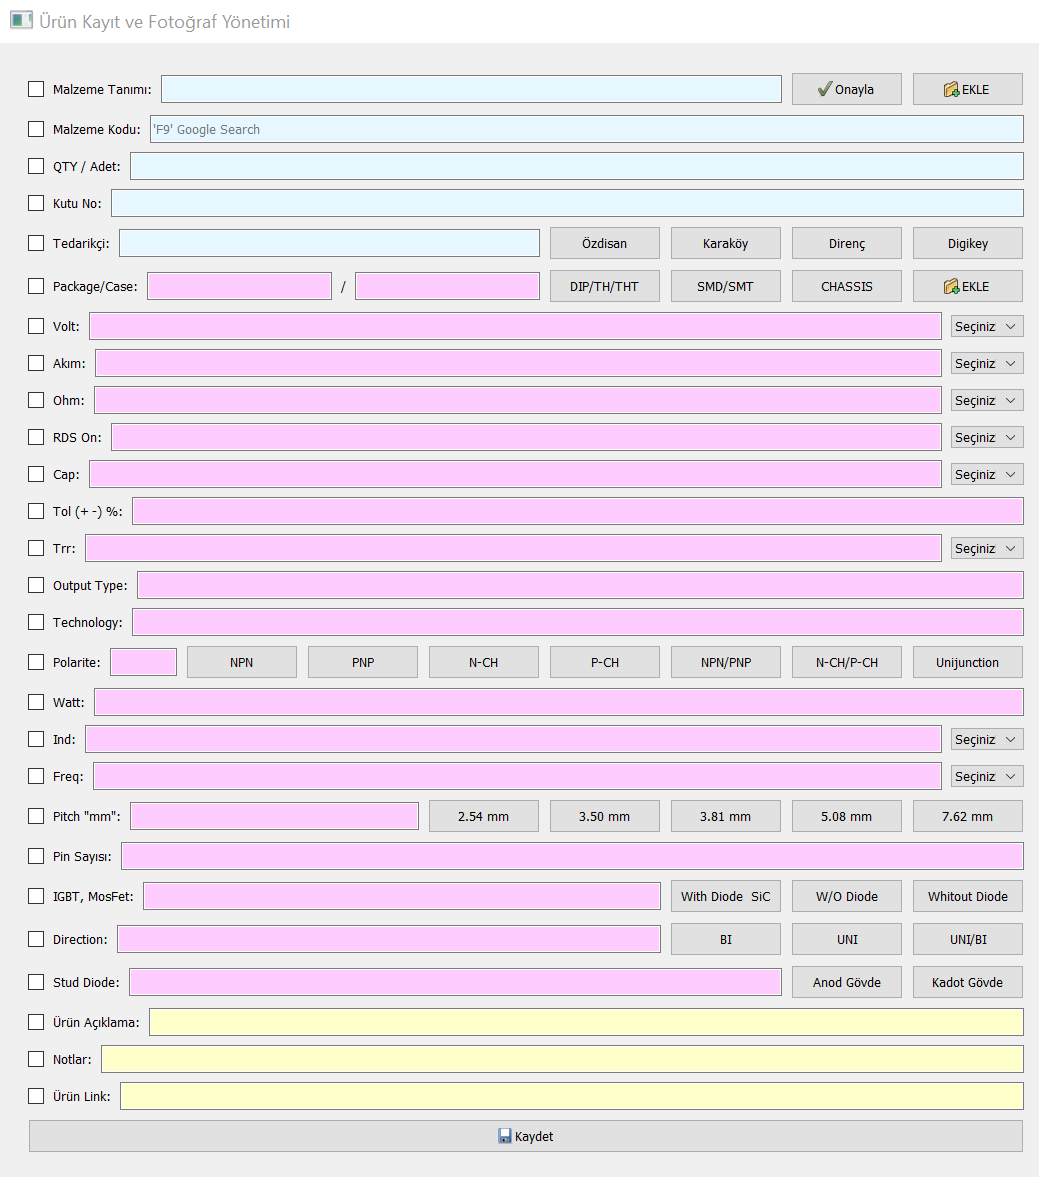The height and width of the screenshot is (1177, 1039).
Task: Open the Volt unit Seçiniz dropdown
Action: [x=986, y=326]
